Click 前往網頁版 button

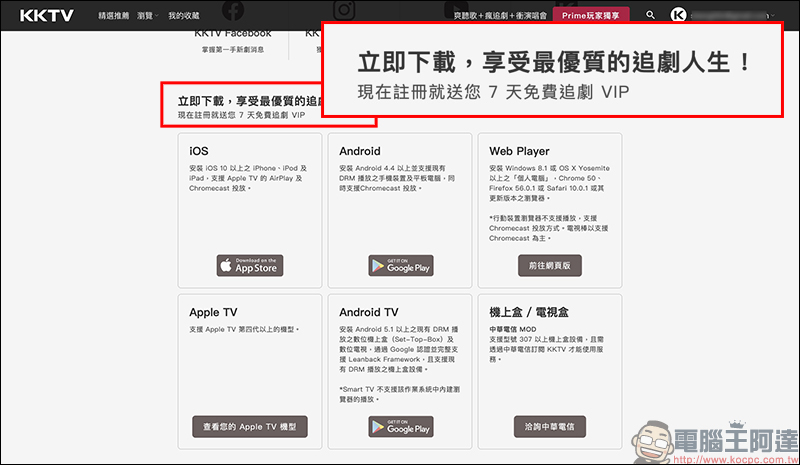[549, 265]
